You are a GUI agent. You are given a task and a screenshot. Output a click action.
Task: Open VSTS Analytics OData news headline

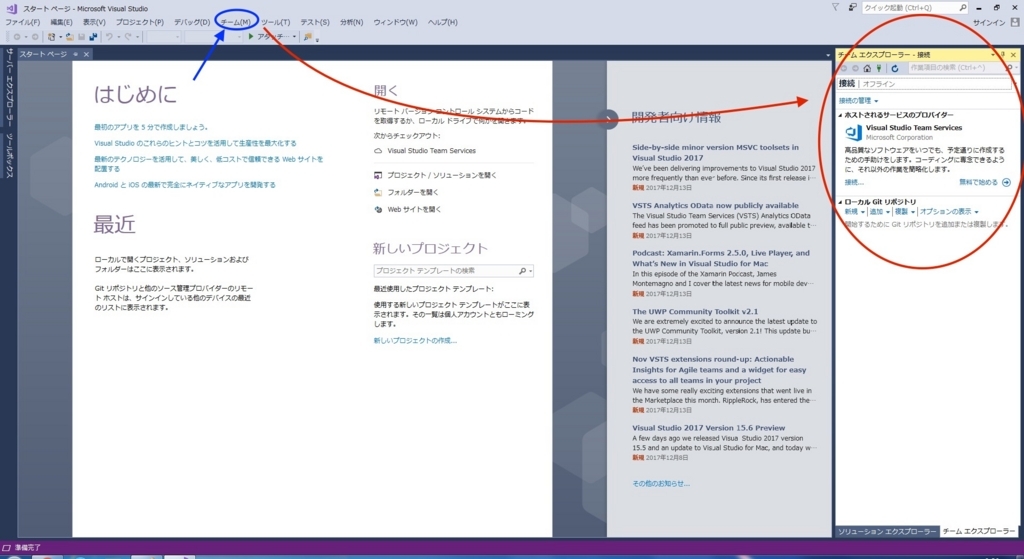pyautogui.click(x=715, y=206)
